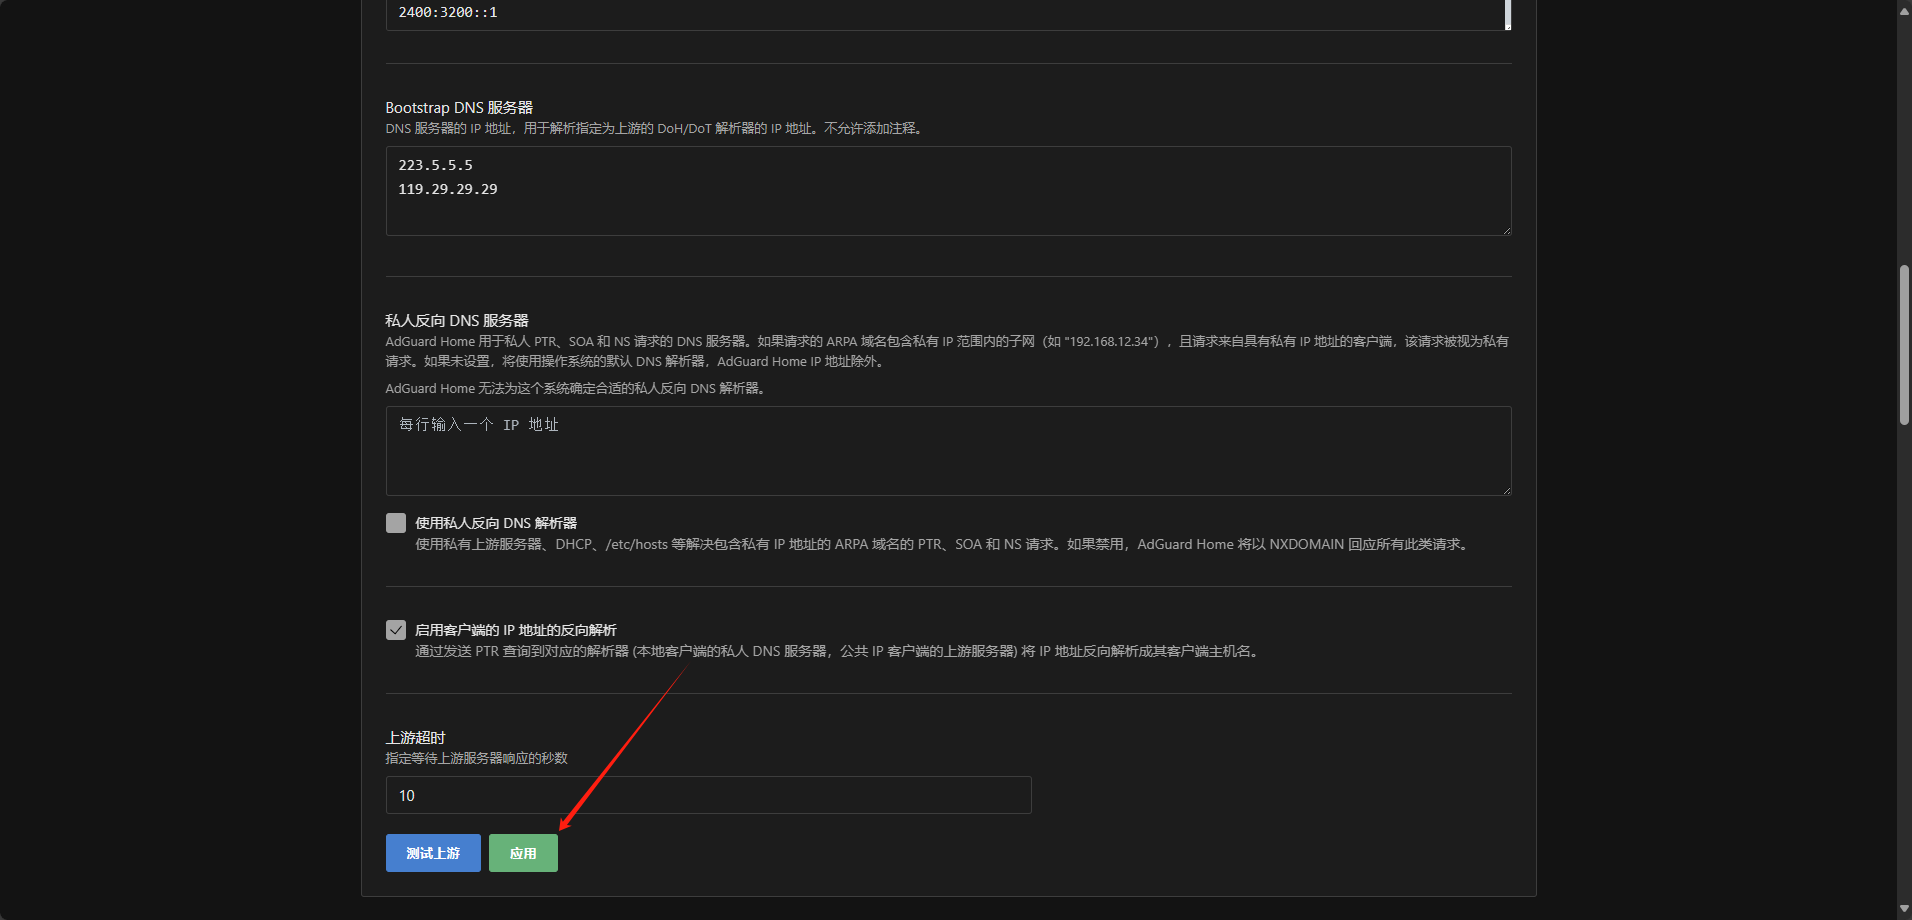Click the 私人反向 DNS text area resize handle
Viewport: 1912px width, 920px height.
1506,490
